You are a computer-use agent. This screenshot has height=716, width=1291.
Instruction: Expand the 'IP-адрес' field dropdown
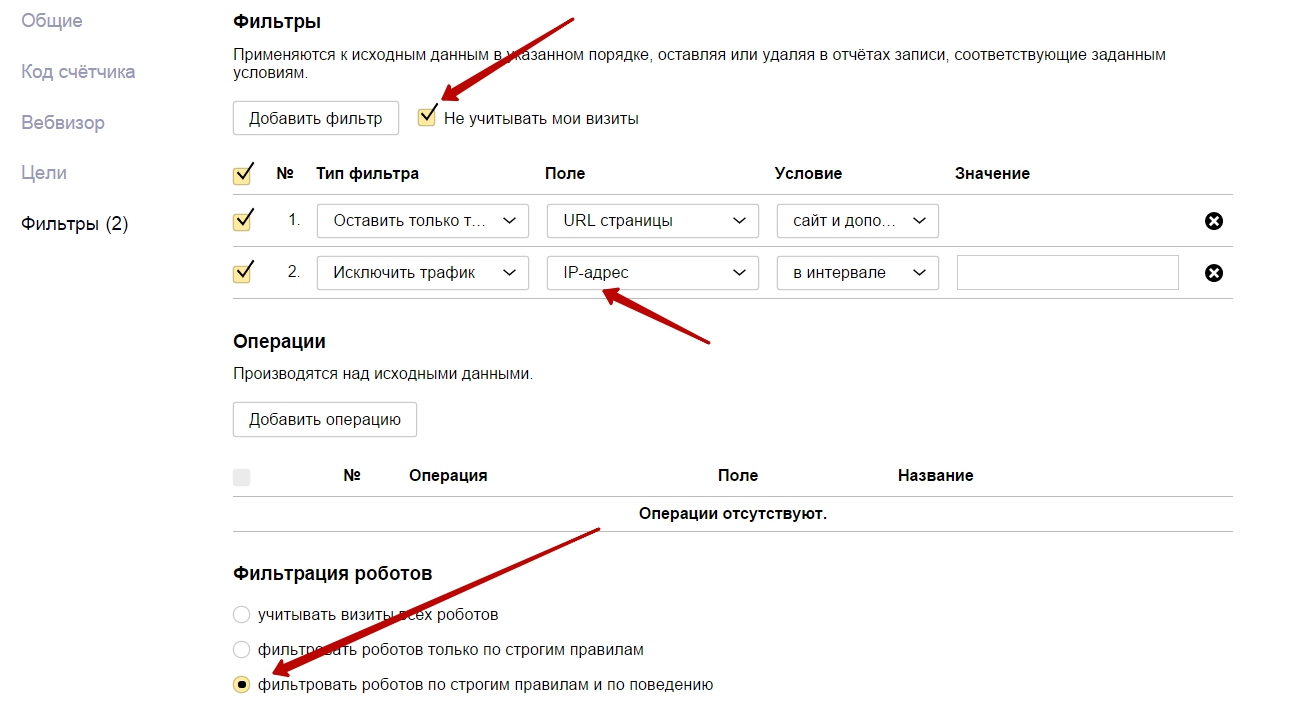652,272
